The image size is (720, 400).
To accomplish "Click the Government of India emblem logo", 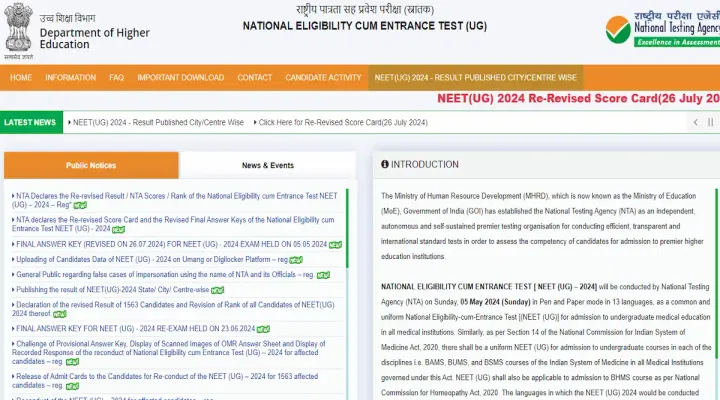I will click(x=18, y=31).
